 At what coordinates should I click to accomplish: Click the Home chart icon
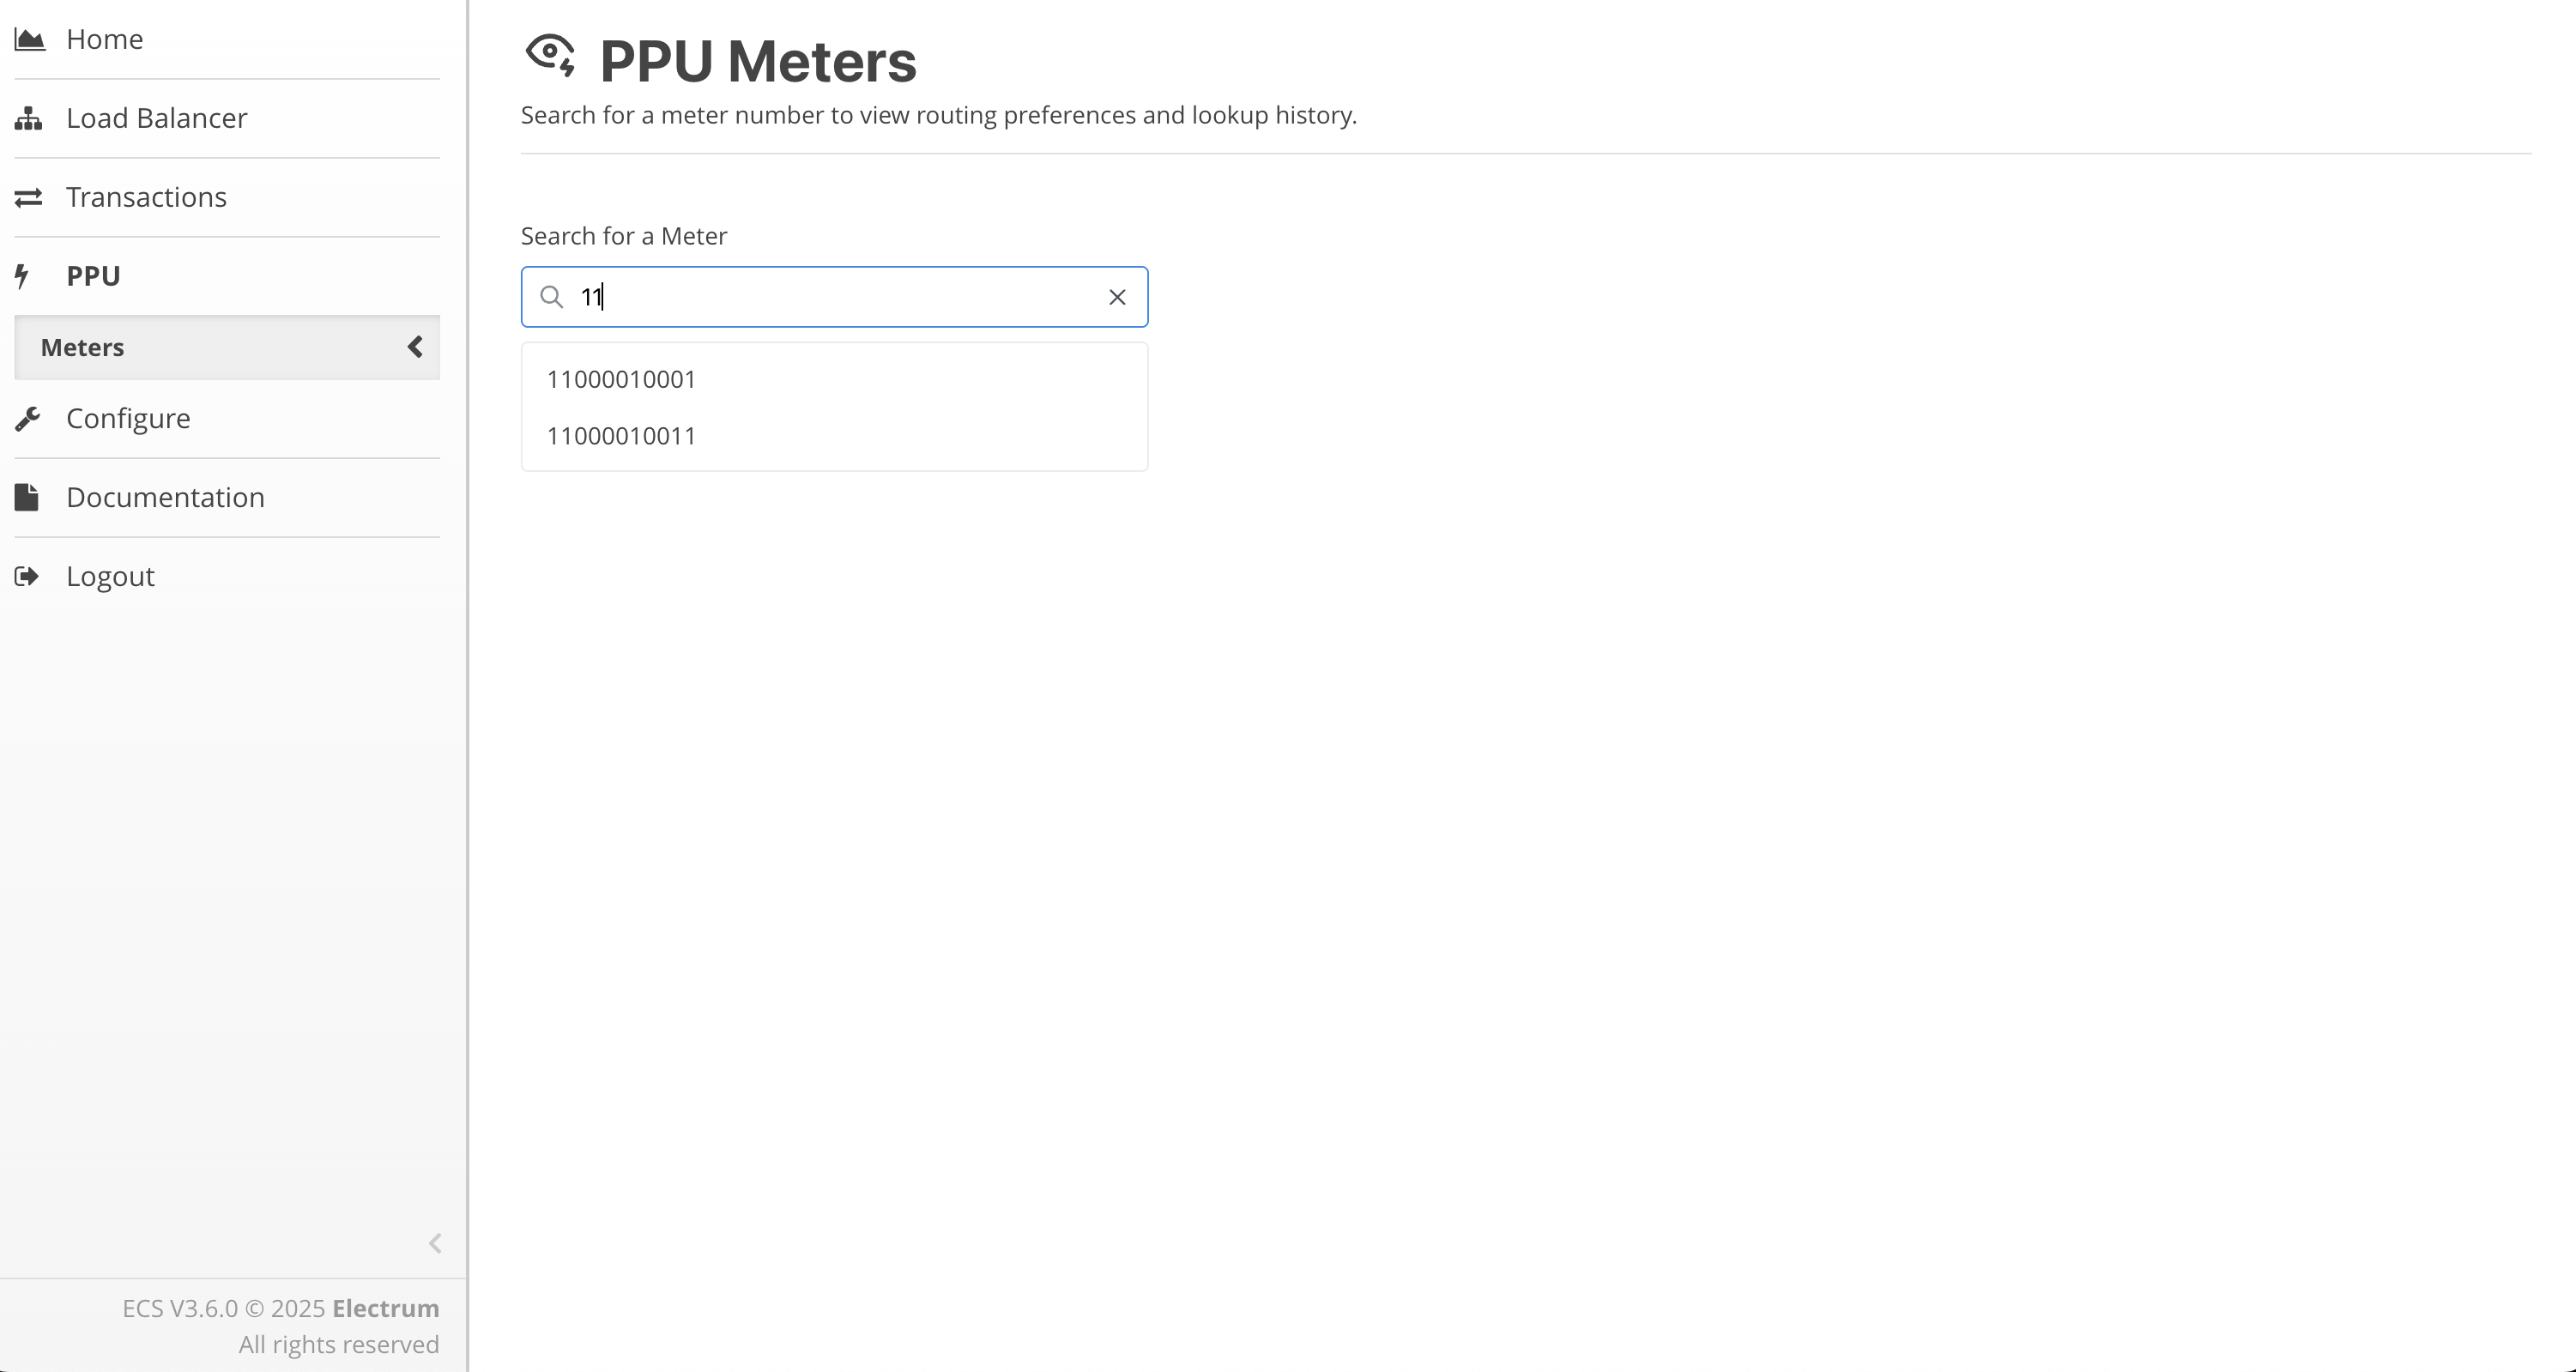click(29, 39)
